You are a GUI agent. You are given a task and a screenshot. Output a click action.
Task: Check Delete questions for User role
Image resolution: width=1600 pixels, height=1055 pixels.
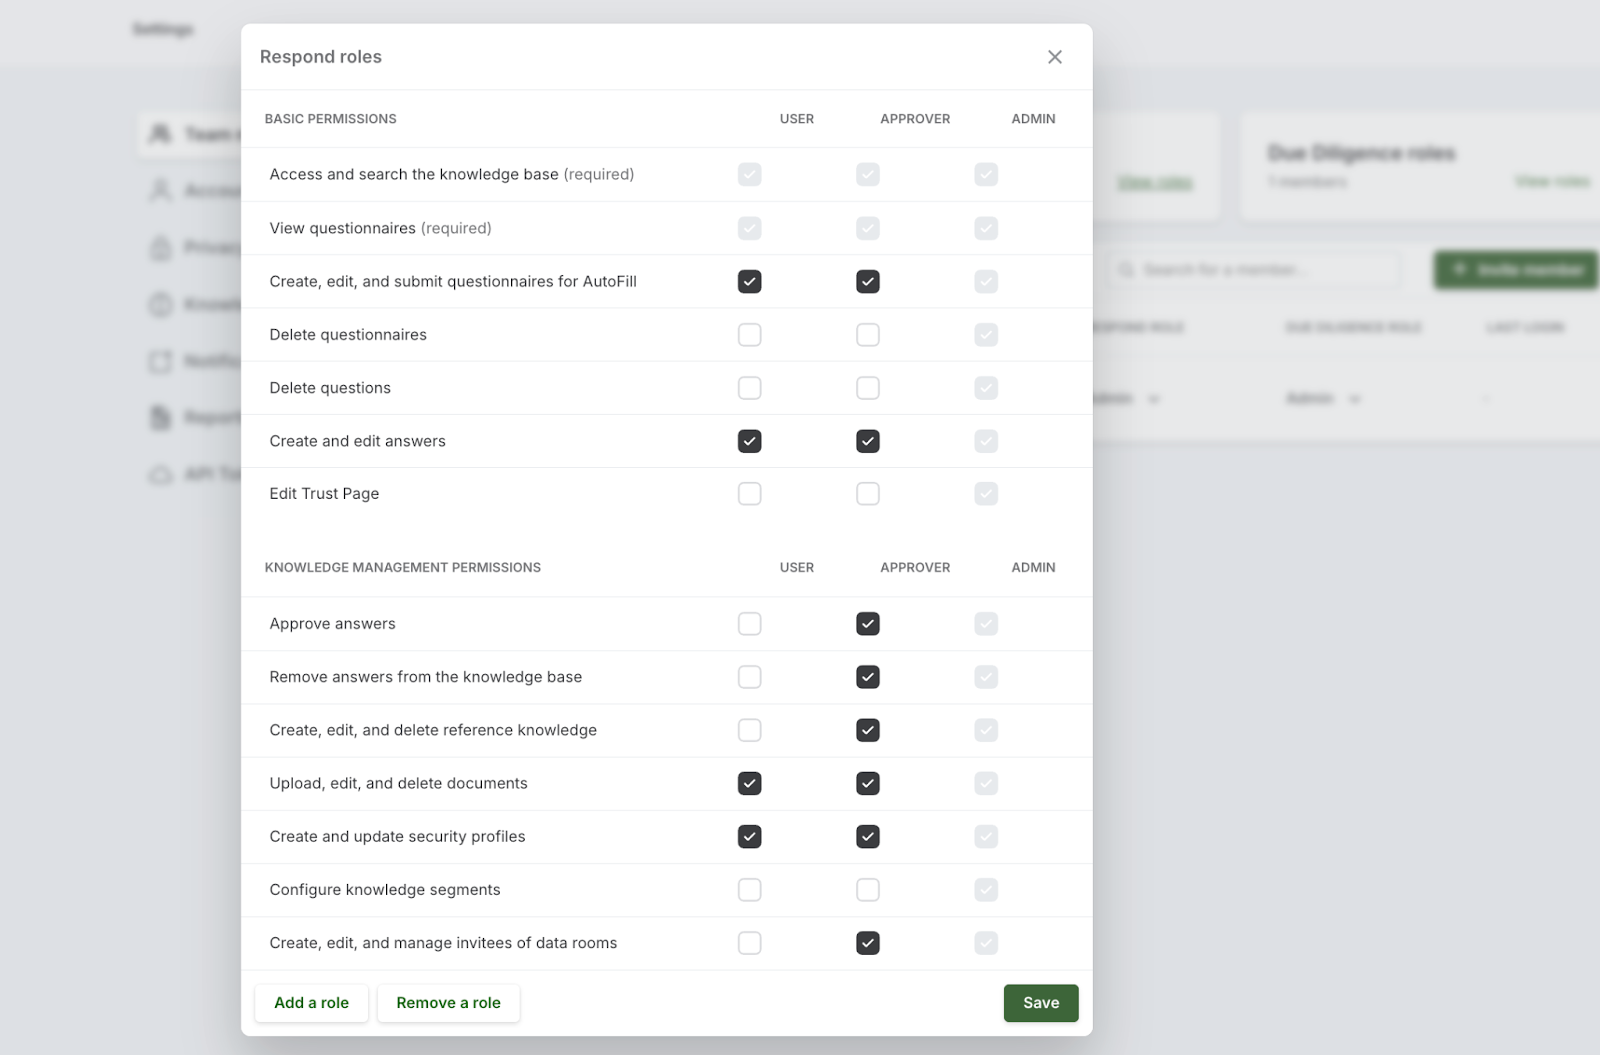coord(749,387)
